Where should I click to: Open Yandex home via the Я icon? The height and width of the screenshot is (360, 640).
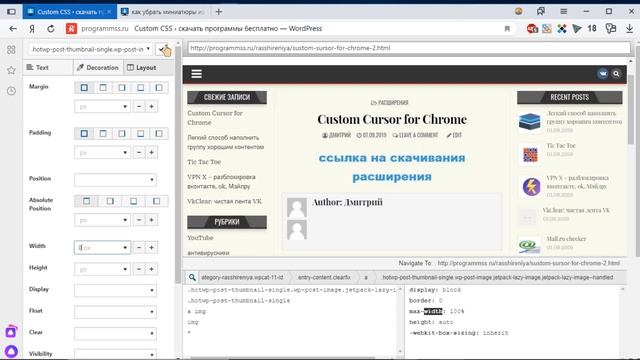(x=32, y=29)
